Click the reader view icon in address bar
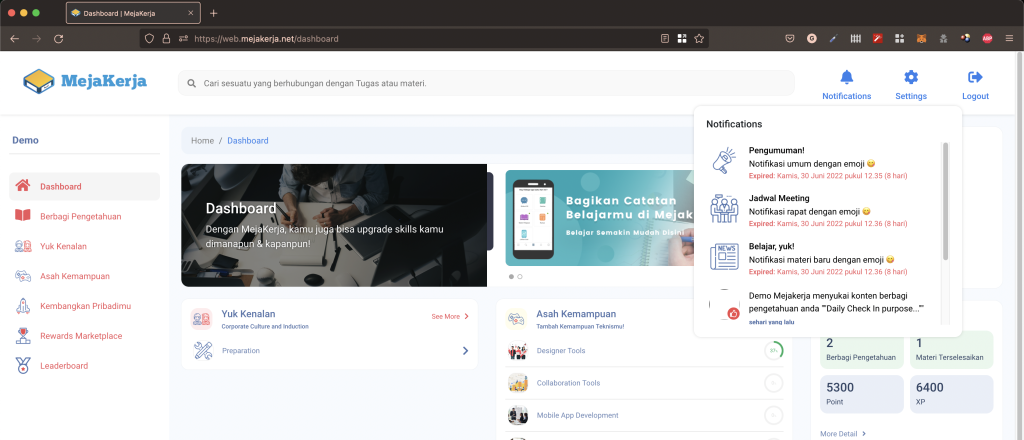The image size is (1024, 440). pos(665,39)
